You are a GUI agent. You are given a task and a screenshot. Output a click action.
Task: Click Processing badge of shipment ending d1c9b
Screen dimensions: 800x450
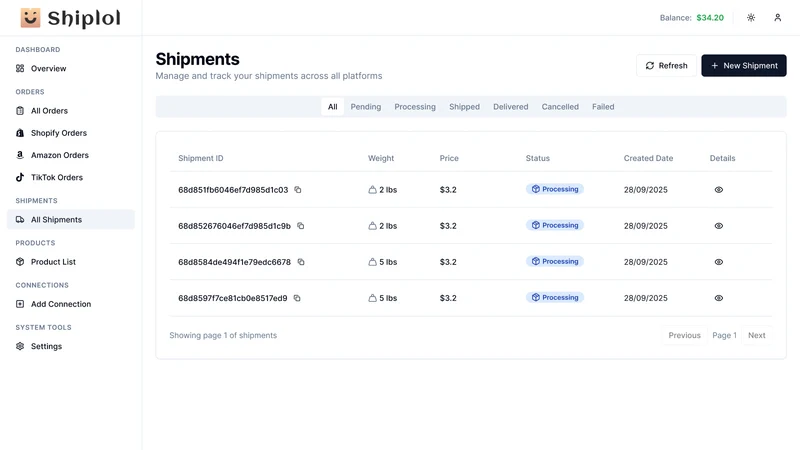[555, 225]
